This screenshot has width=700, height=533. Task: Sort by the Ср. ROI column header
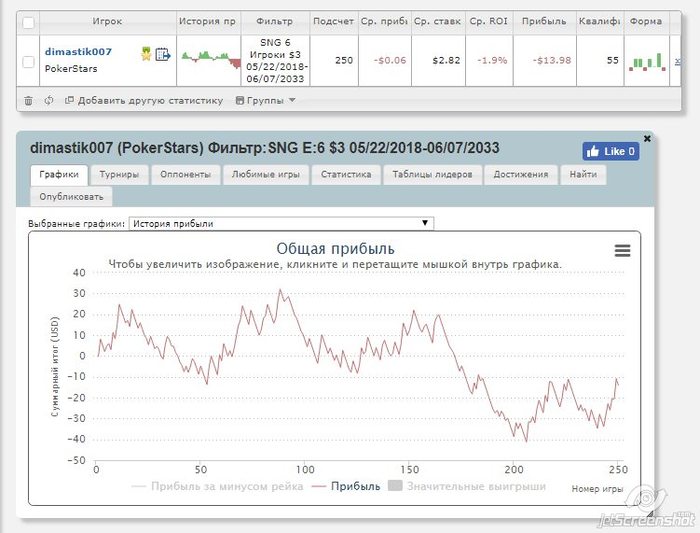[x=488, y=21]
